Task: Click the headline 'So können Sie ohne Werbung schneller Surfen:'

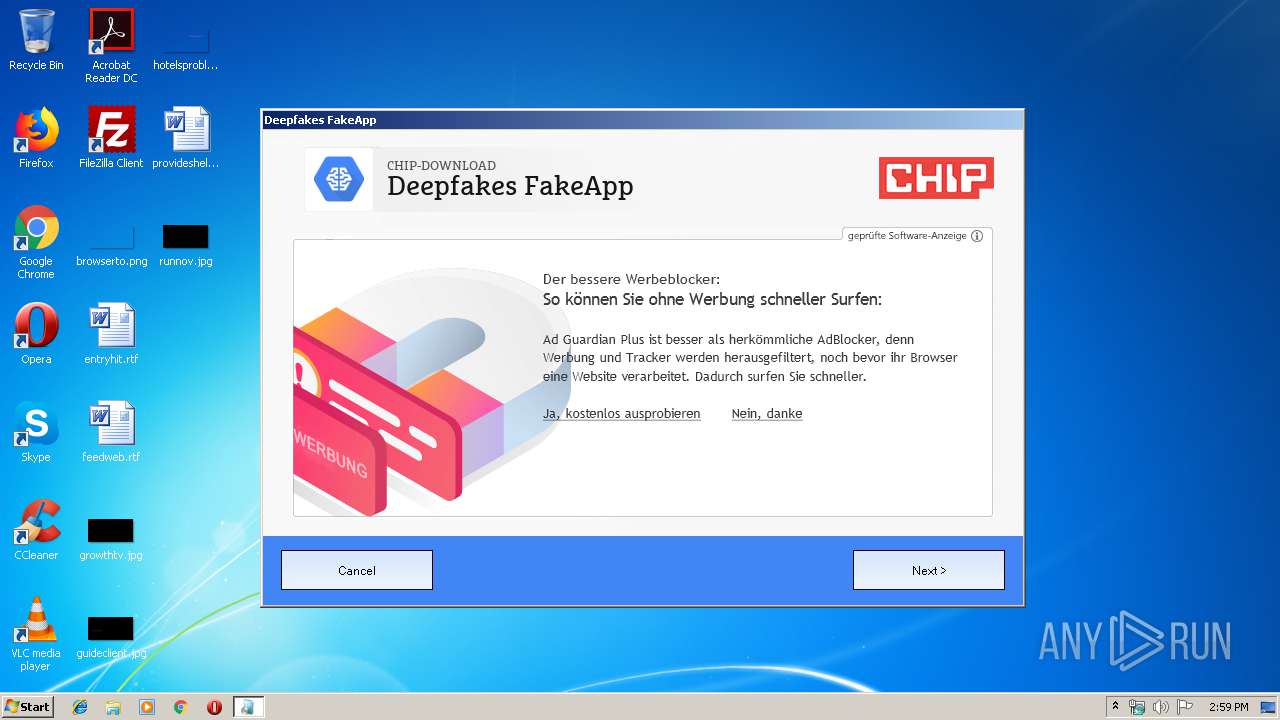Action: (x=712, y=300)
